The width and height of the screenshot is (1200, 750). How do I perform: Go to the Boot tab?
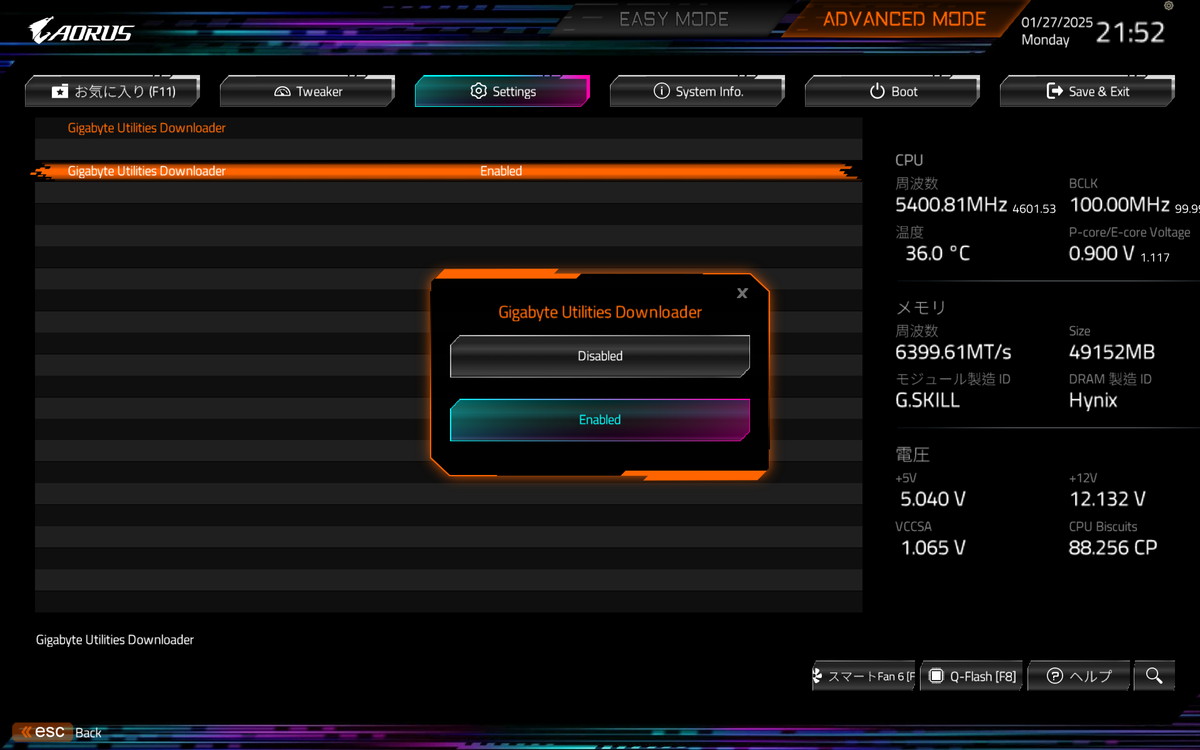point(892,91)
